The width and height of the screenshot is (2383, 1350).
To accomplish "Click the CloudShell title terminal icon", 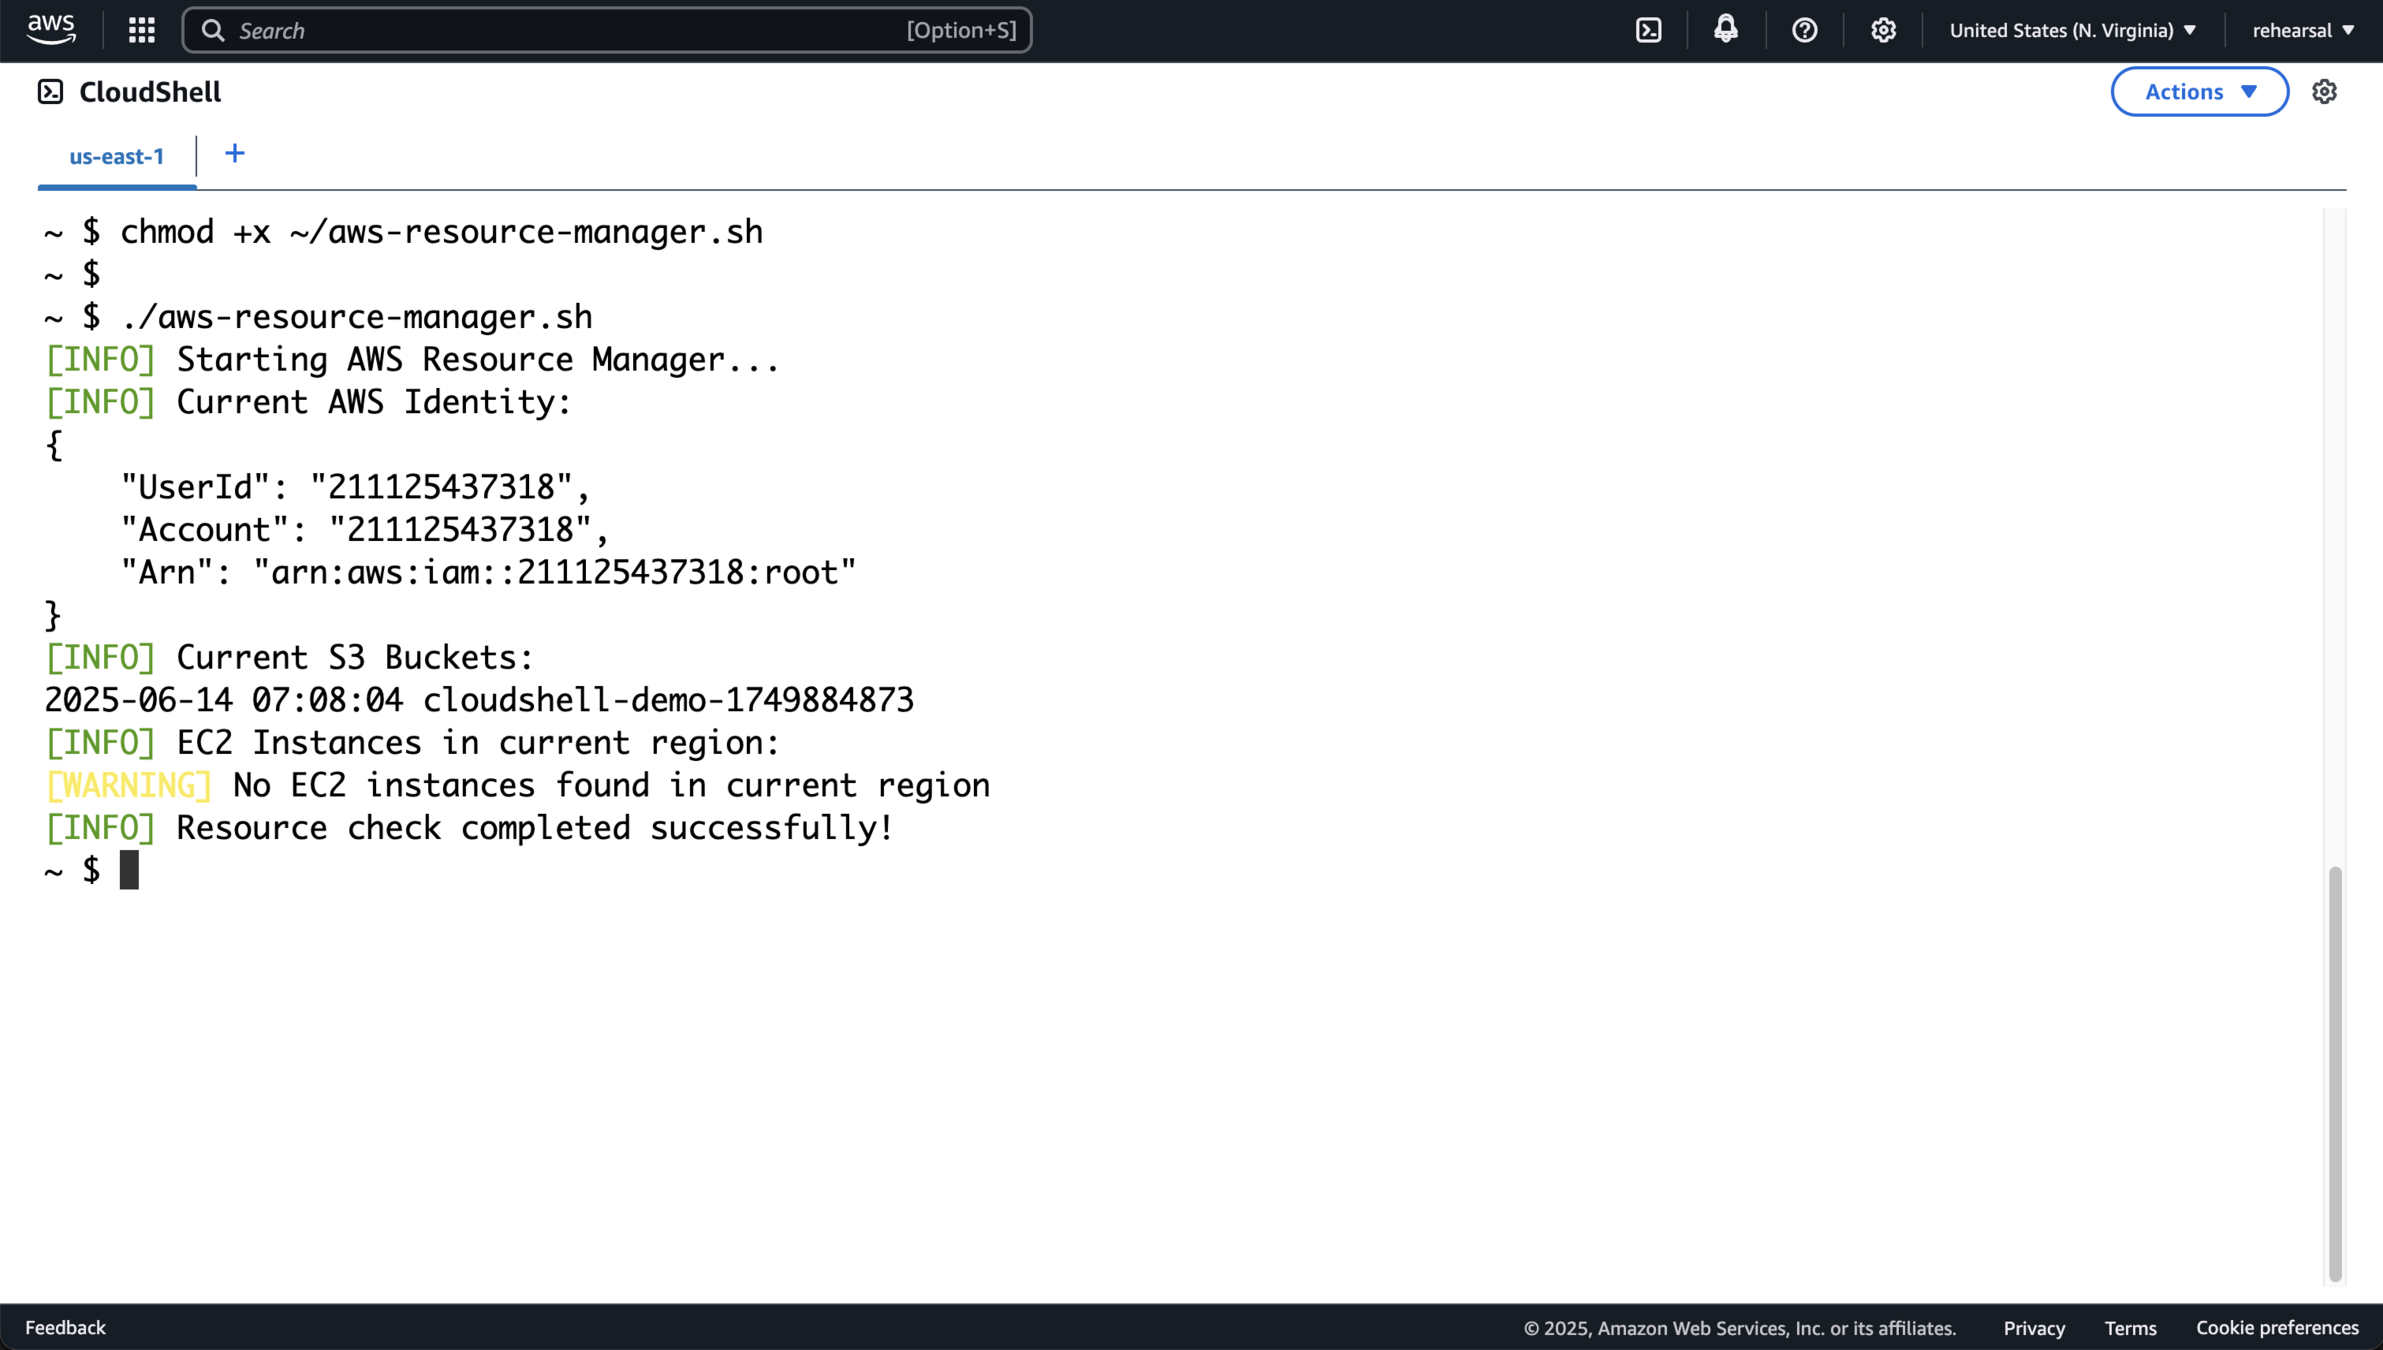I will (50, 92).
